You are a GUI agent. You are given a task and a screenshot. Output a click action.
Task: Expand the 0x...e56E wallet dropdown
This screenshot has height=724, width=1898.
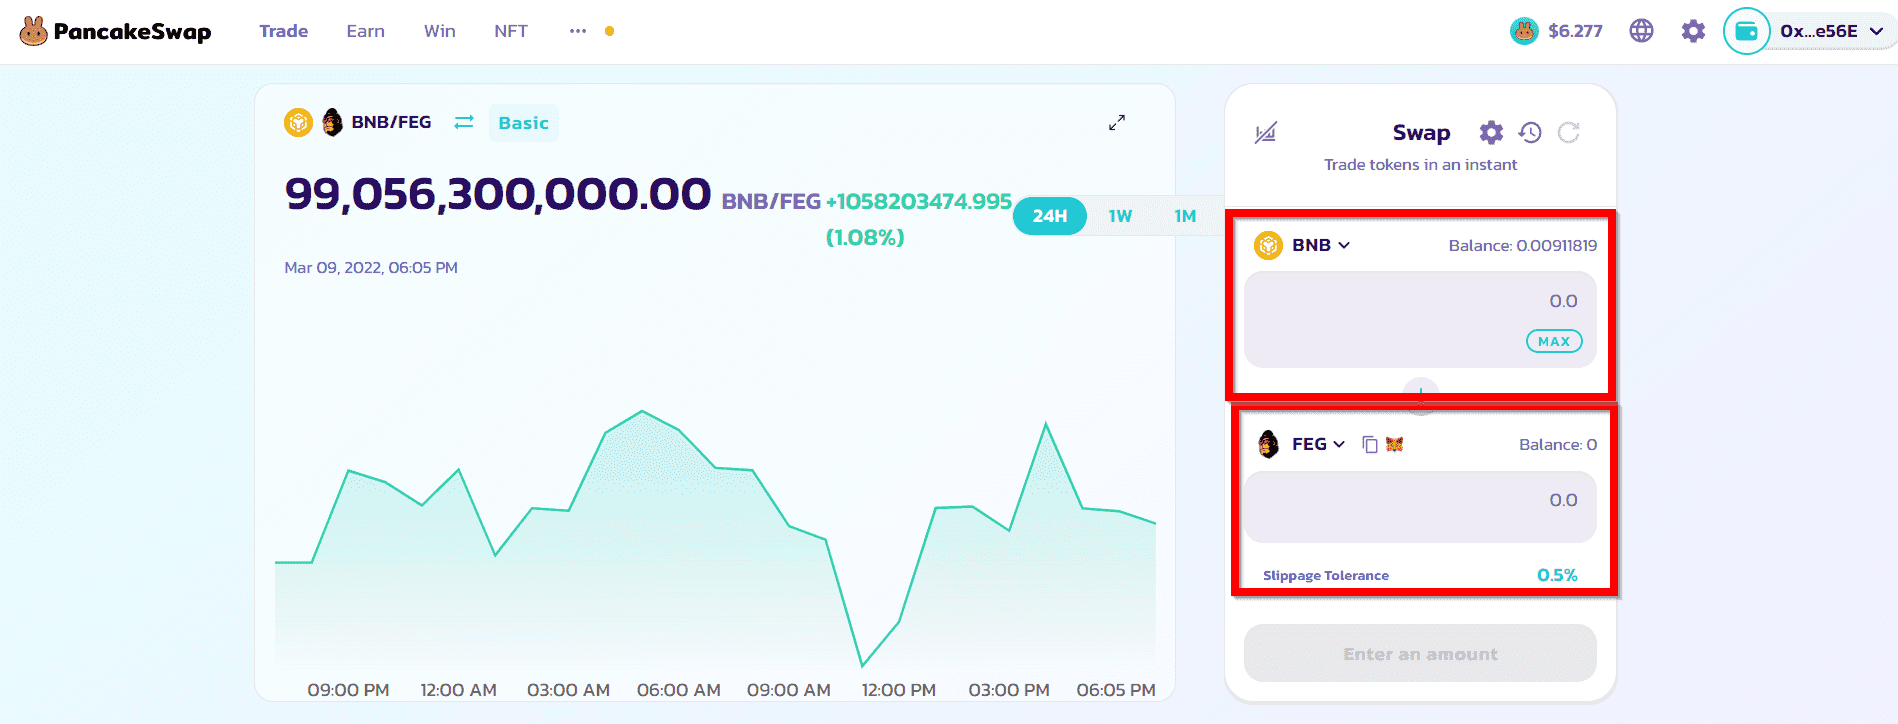pyautogui.click(x=1831, y=31)
